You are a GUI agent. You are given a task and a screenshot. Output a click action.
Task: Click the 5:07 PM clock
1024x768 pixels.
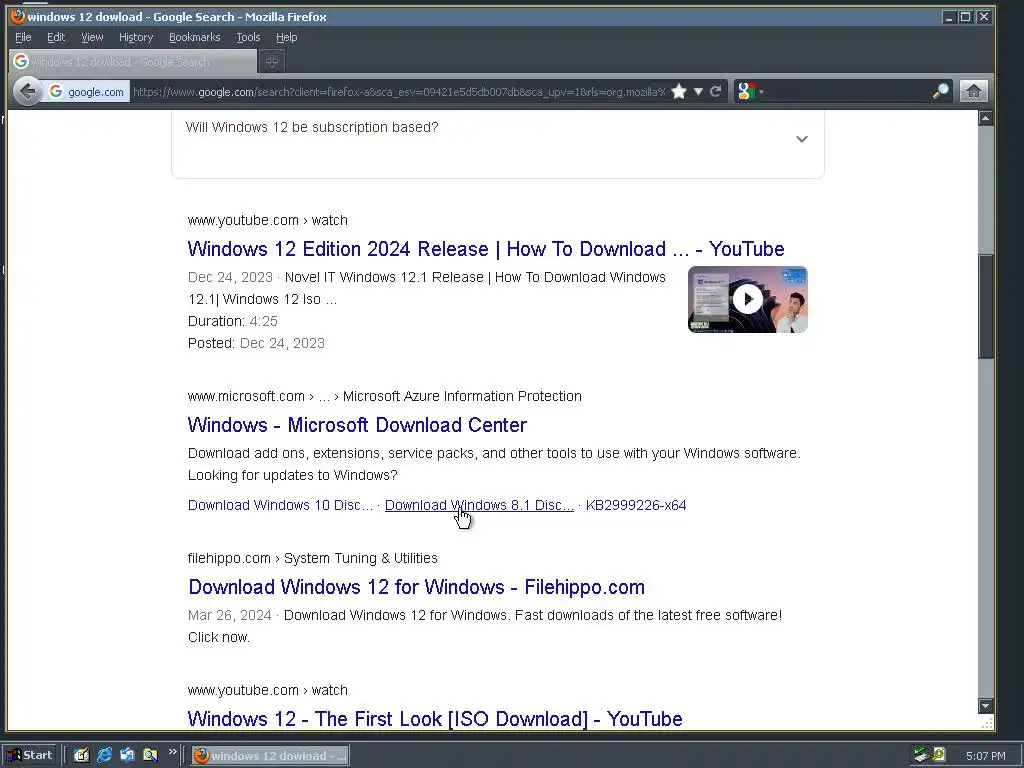pos(985,756)
